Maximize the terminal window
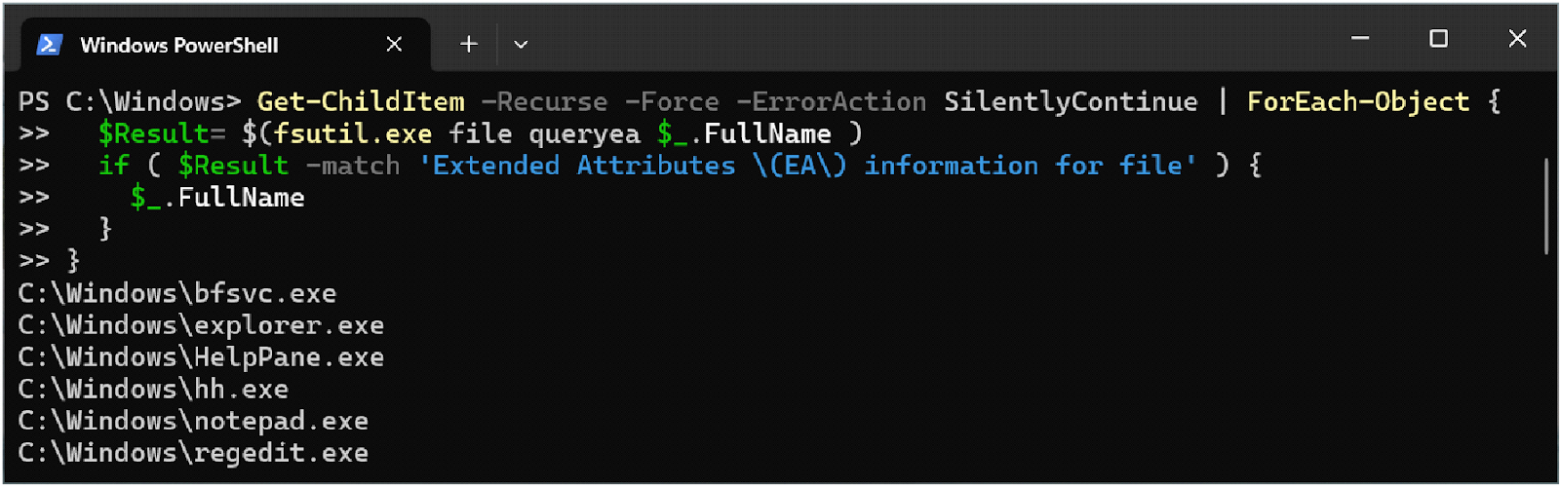 pos(1438,39)
